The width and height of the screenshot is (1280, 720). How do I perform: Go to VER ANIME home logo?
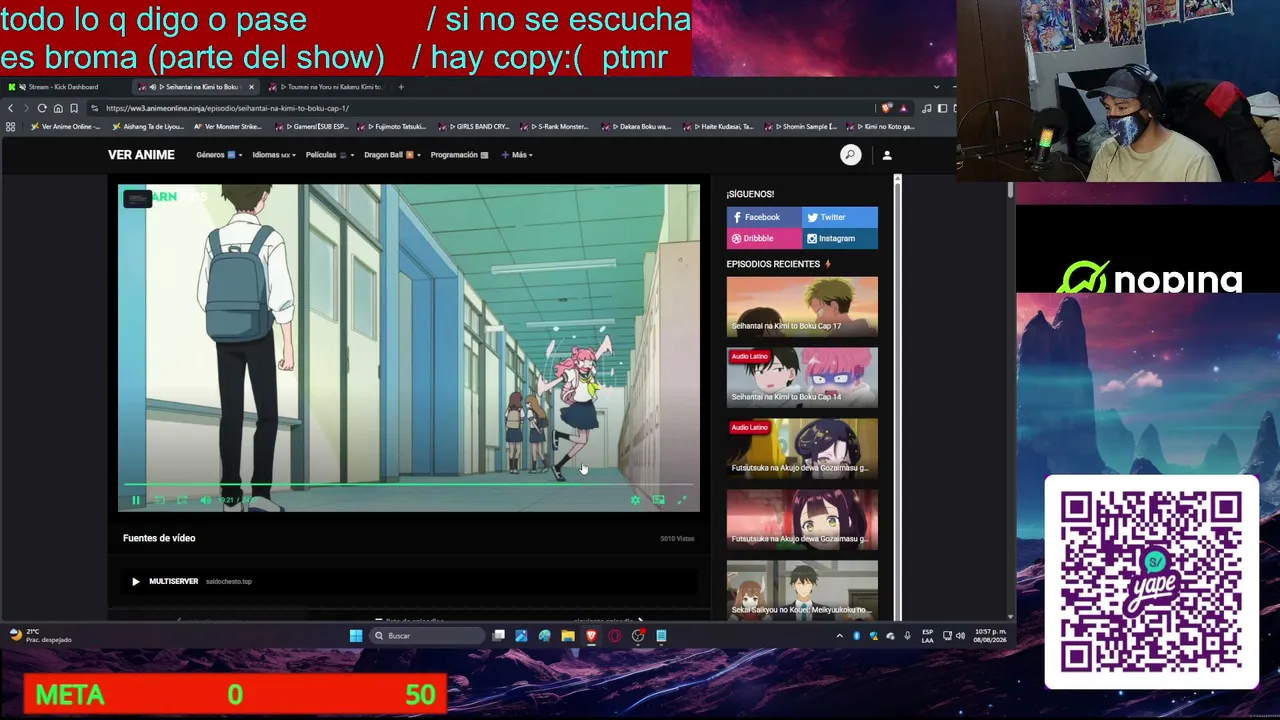coord(141,155)
